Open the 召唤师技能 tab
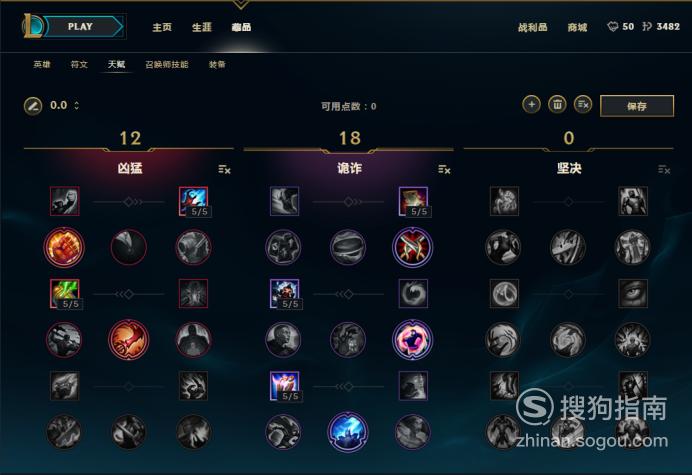The image size is (692, 475). [167, 64]
